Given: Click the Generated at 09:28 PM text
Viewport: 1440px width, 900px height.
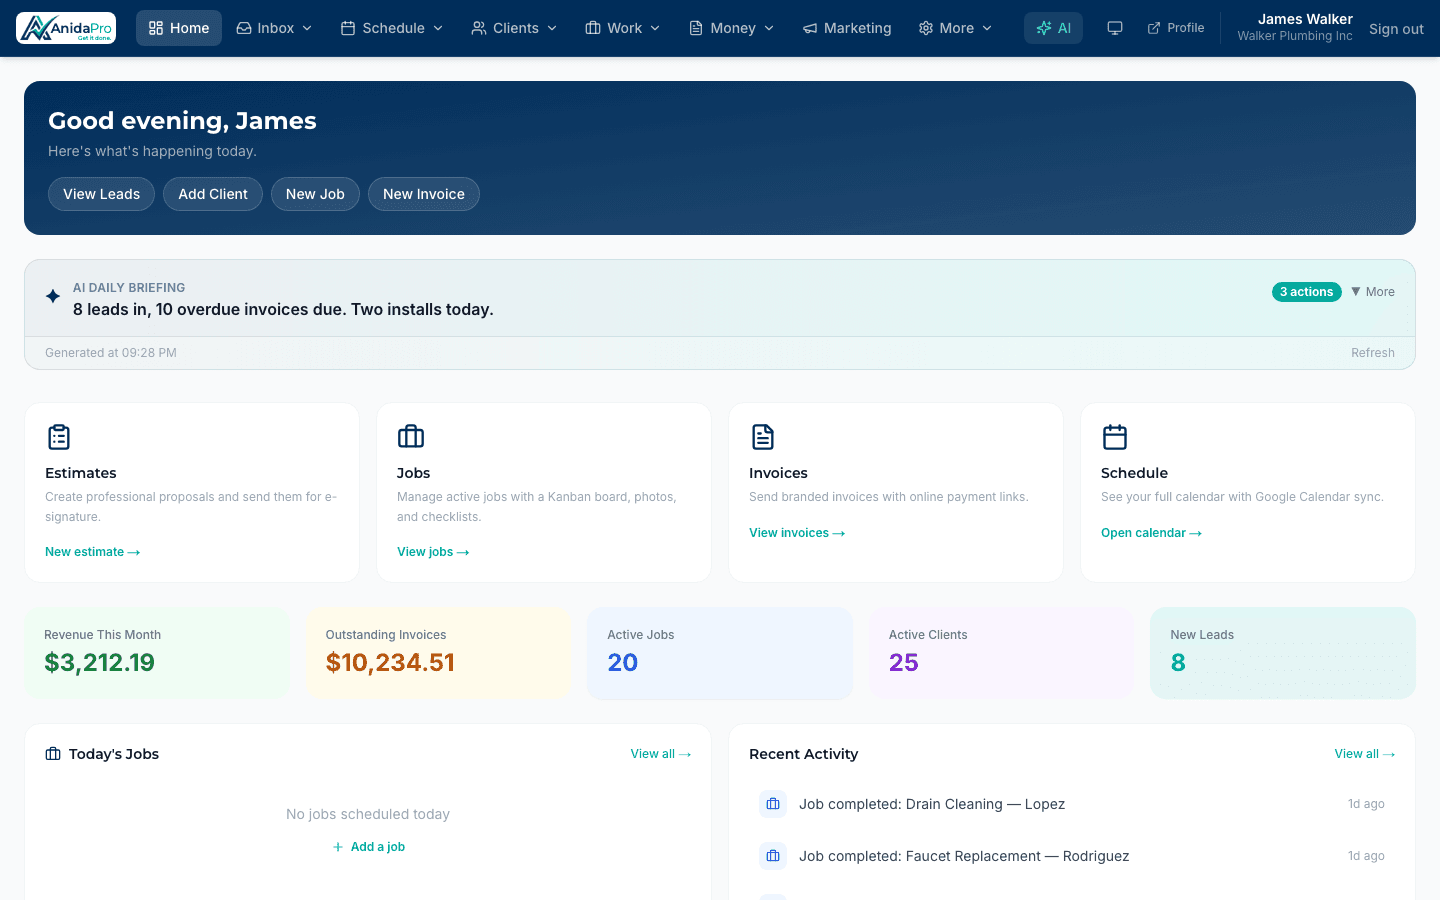Looking at the screenshot, I should [111, 353].
